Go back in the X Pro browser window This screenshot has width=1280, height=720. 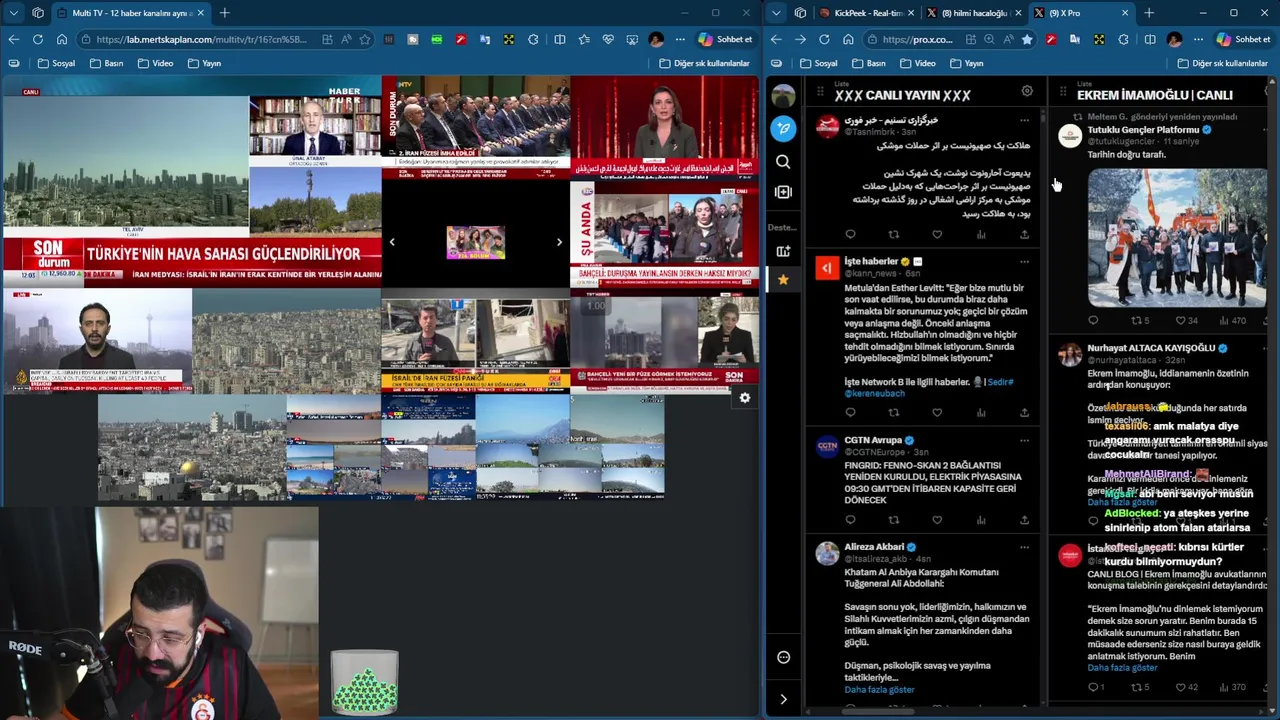776,39
